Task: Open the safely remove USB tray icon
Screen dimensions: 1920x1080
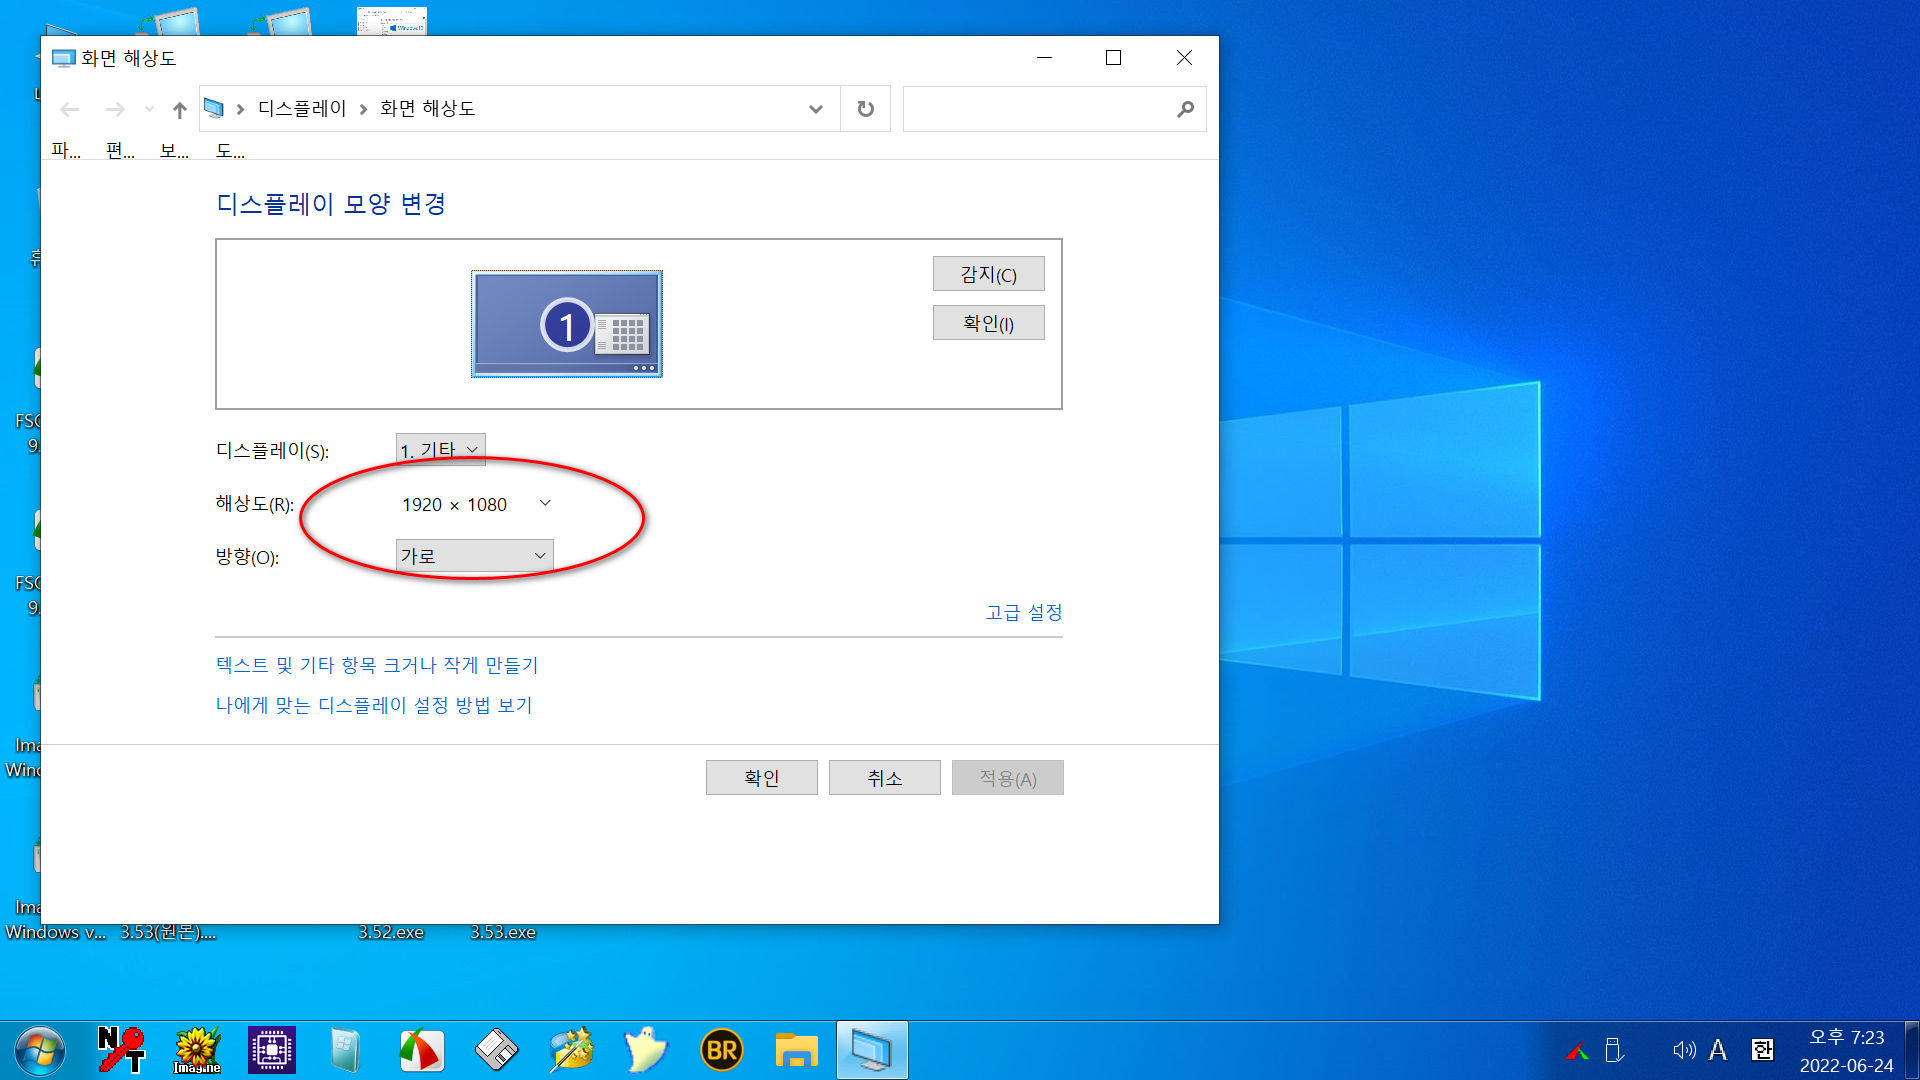Action: point(1613,1050)
